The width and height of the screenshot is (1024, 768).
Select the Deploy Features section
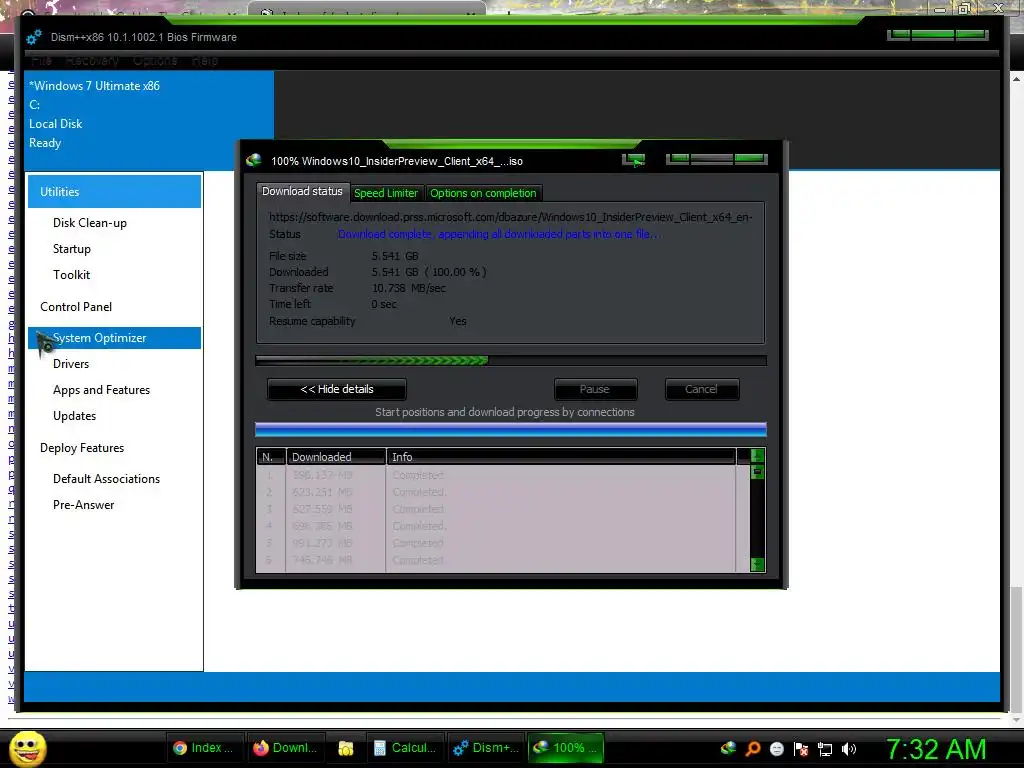pos(82,448)
